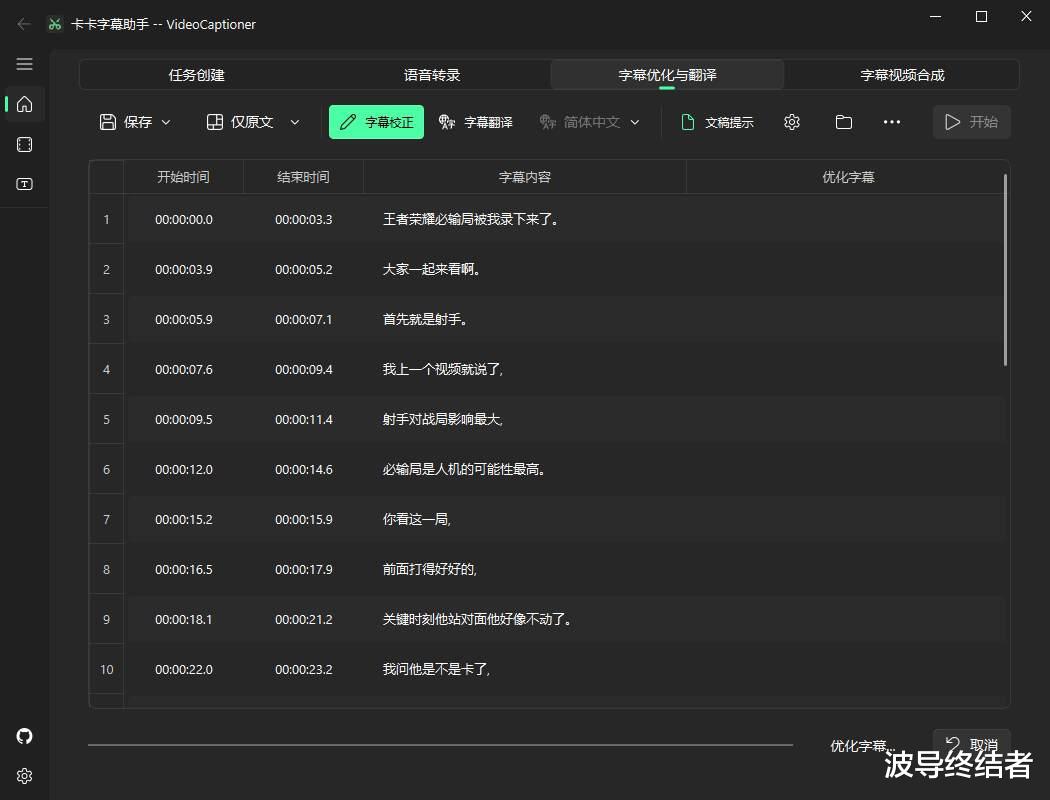Select subtitle text 首先就是射手
Image resolution: width=1050 pixels, height=800 pixels.
point(425,319)
